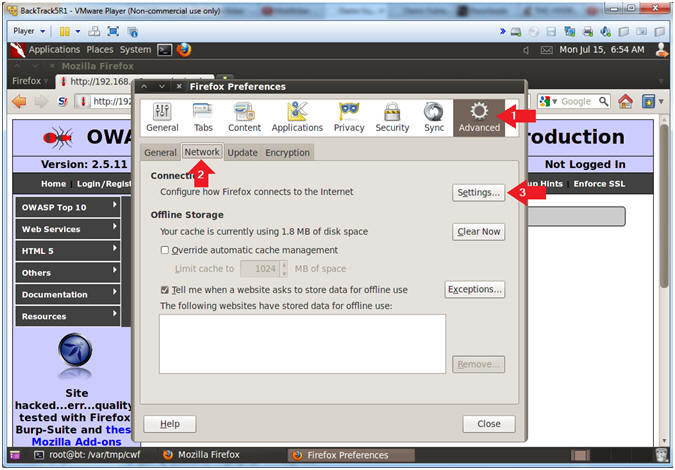The width and height of the screenshot is (675, 470).
Task: Enable Override automatic cache management
Action: pyautogui.click(x=164, y=250)
